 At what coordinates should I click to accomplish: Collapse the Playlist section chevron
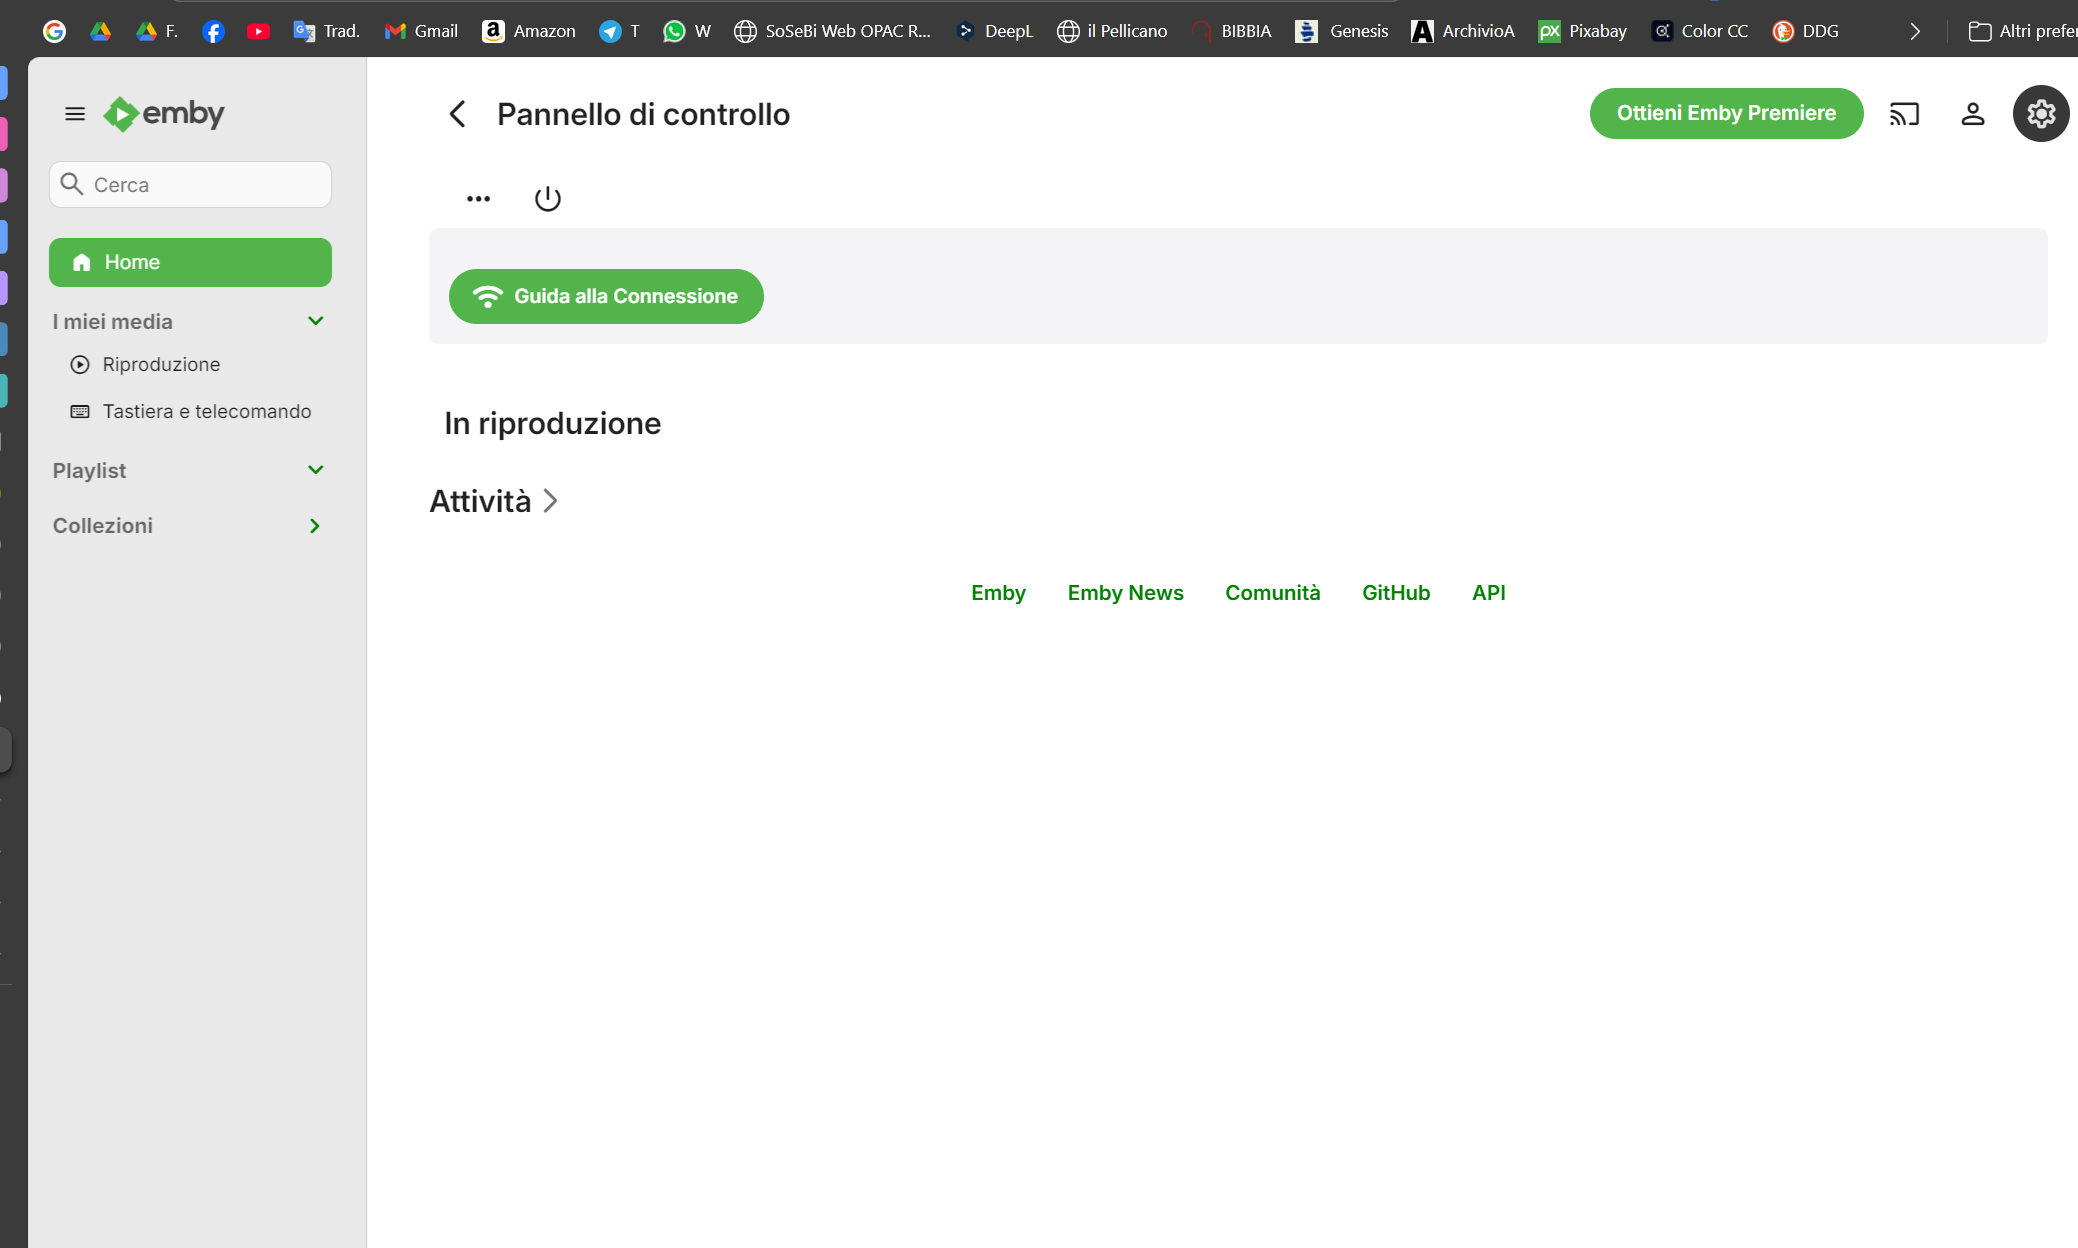(316, 470)
